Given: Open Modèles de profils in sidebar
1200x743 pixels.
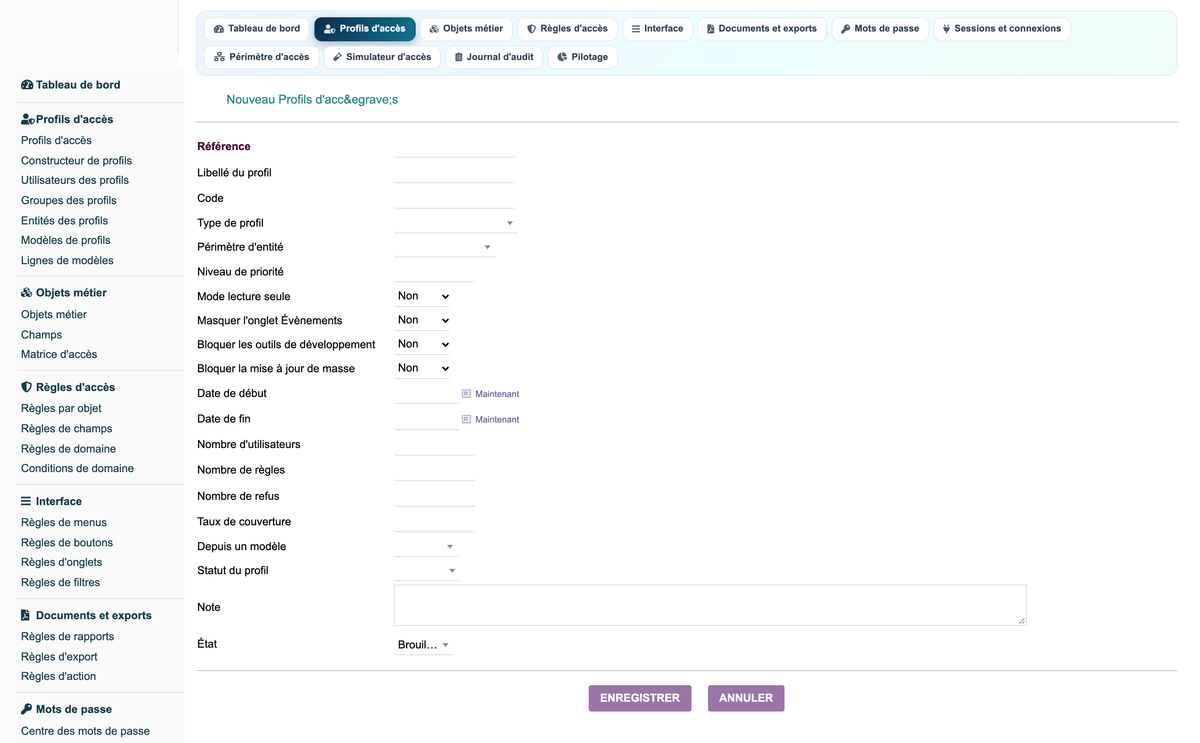Looking at the screenshot, I should tap(66, 241).
